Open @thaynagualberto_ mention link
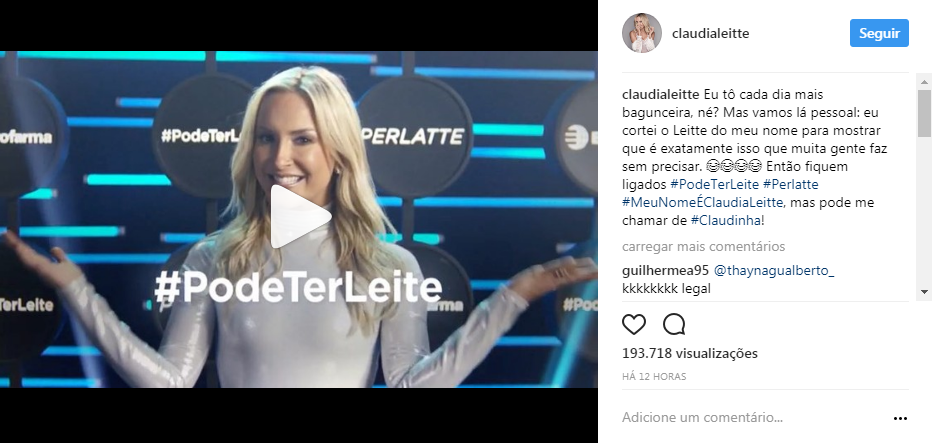Viewport: 932px width, 443px height. (x=773, y=271)
